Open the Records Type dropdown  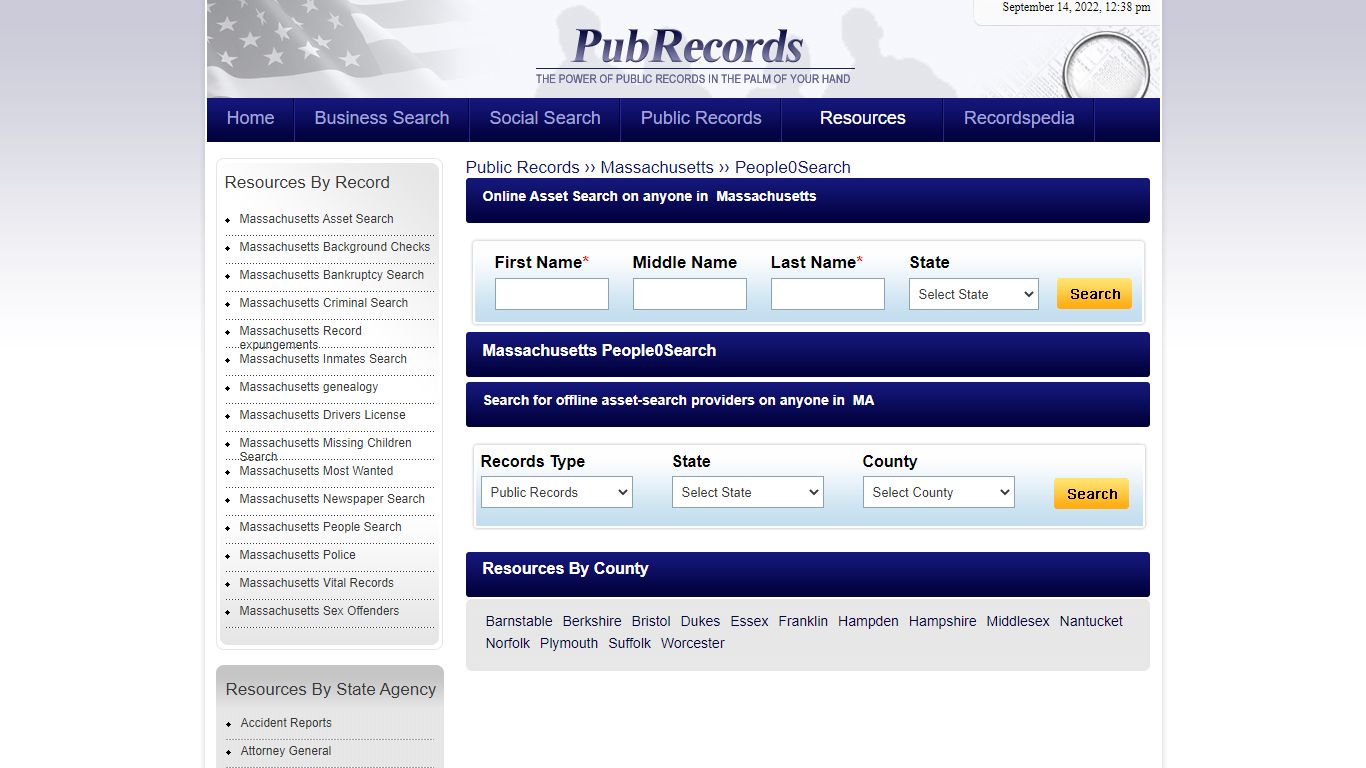pyautogui.click(x=557, y=492)
